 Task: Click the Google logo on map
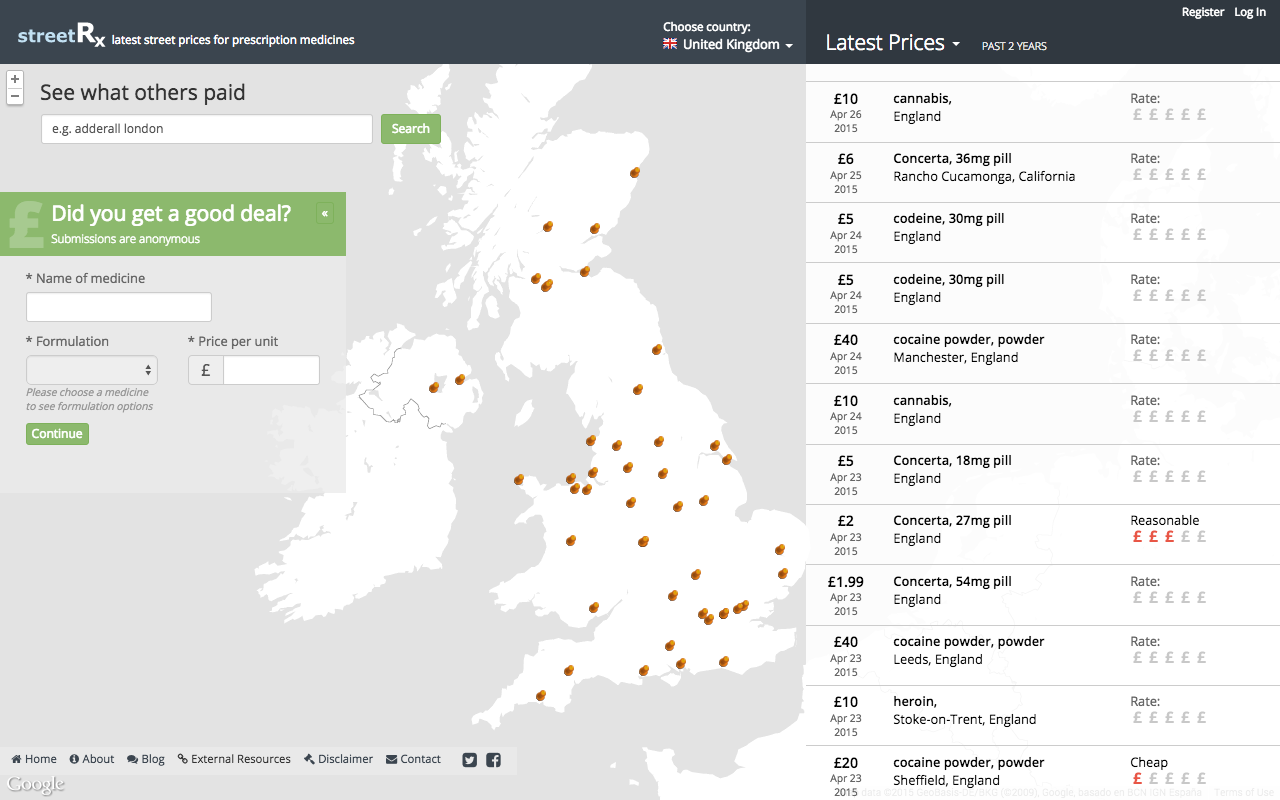tap(36, 785)
